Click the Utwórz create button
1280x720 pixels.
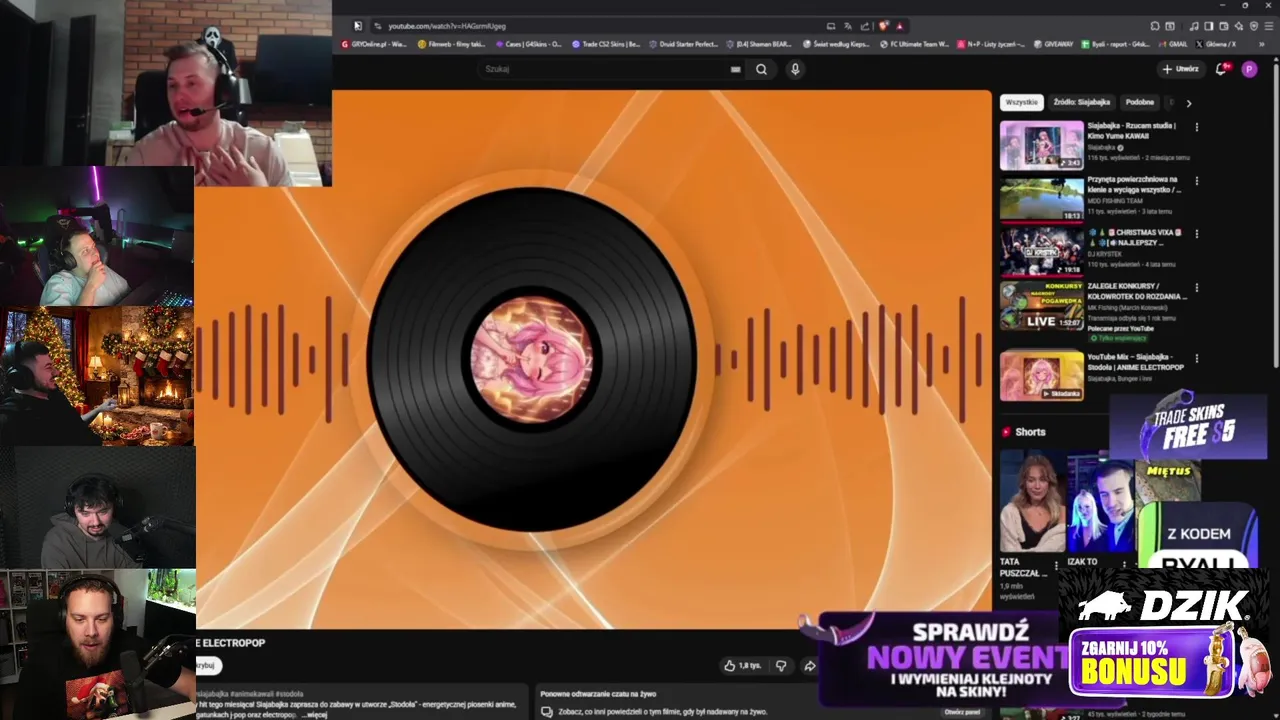(x=1180, y=69)
